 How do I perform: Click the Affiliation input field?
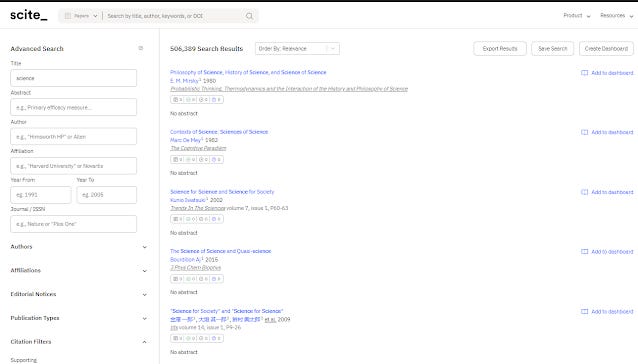coord(74,166)
